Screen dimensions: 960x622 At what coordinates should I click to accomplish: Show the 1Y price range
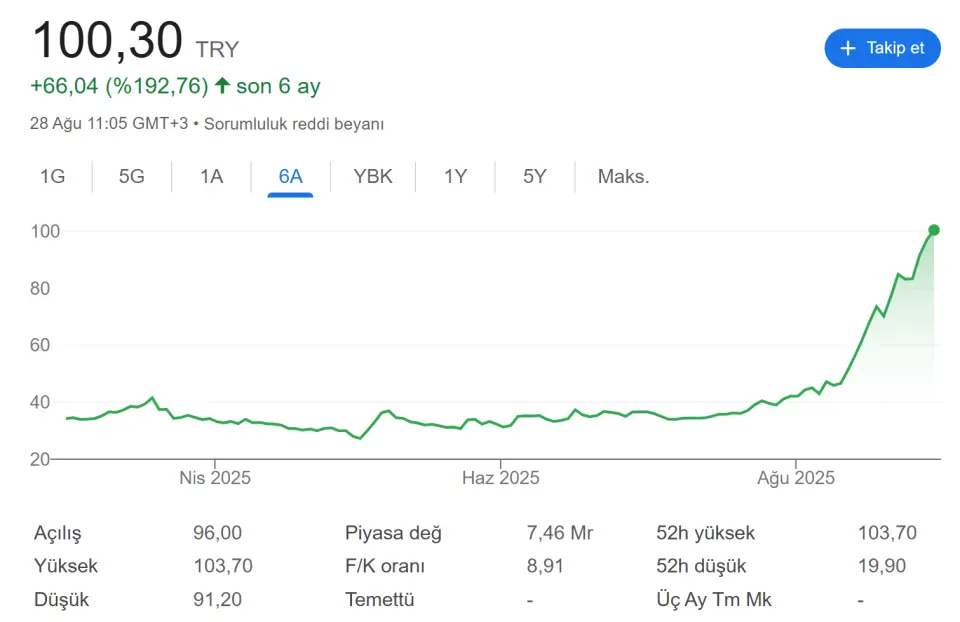(x=456, y=176)
